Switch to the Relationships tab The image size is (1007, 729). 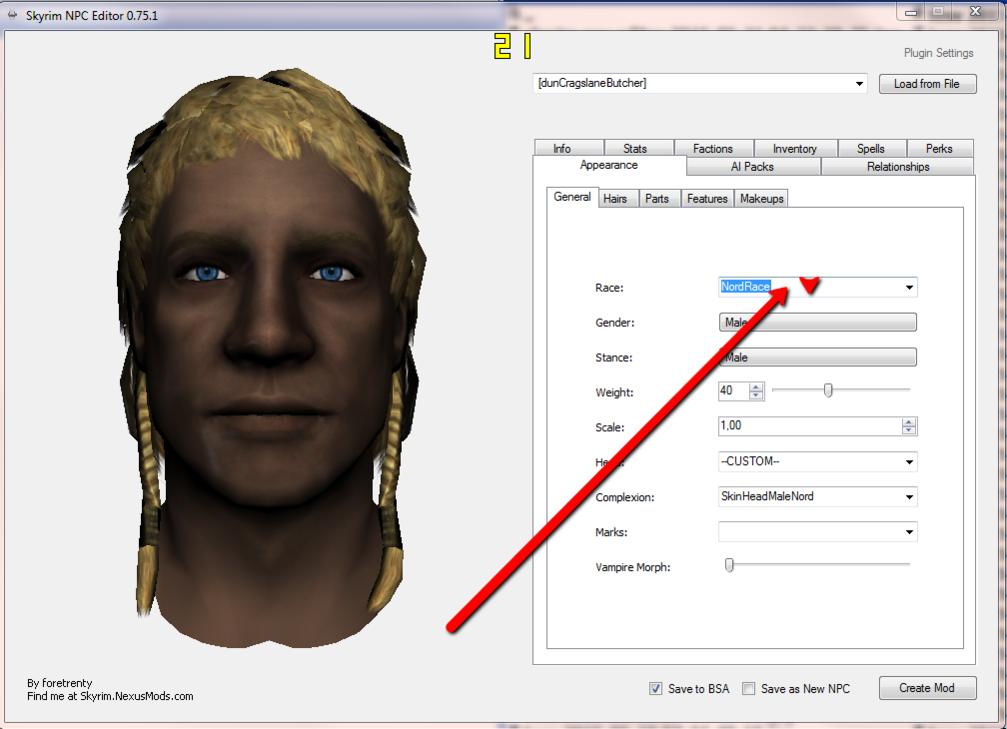897,167
